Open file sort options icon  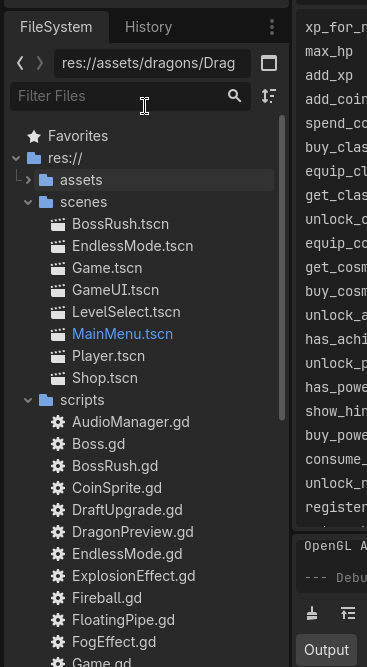point(269,96)
